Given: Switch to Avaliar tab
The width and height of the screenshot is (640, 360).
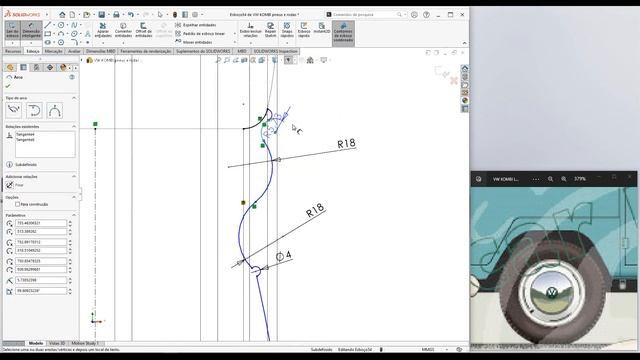Looking at the screenshot, I should (74, 51).
